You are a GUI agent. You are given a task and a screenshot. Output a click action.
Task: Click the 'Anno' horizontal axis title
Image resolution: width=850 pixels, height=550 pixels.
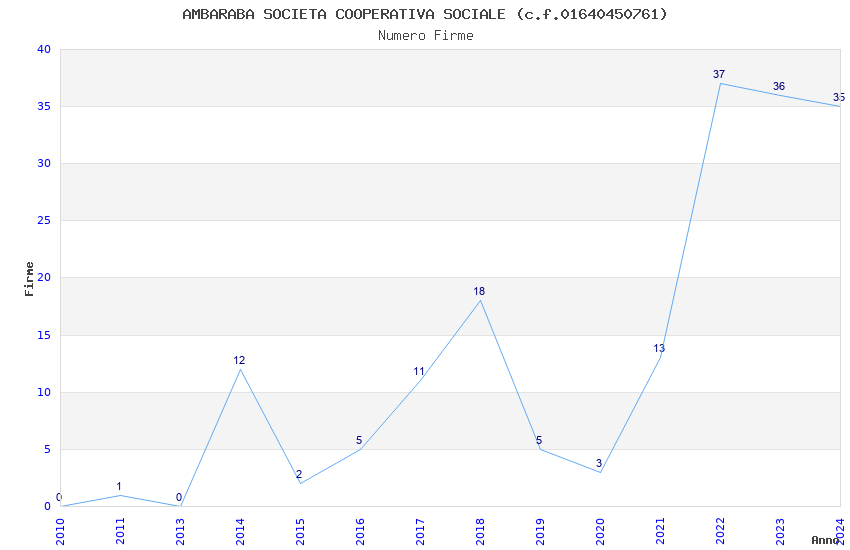pyautogui.click(x=825, y=540)
